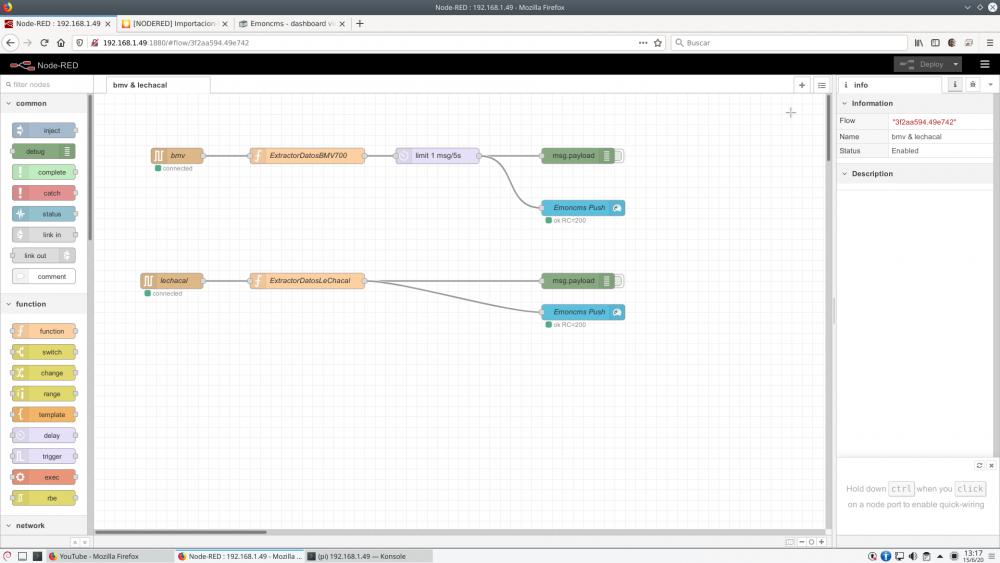Select the template node in palette
Viewport: 1000px width, 563px height.
(x=44, y=414)
